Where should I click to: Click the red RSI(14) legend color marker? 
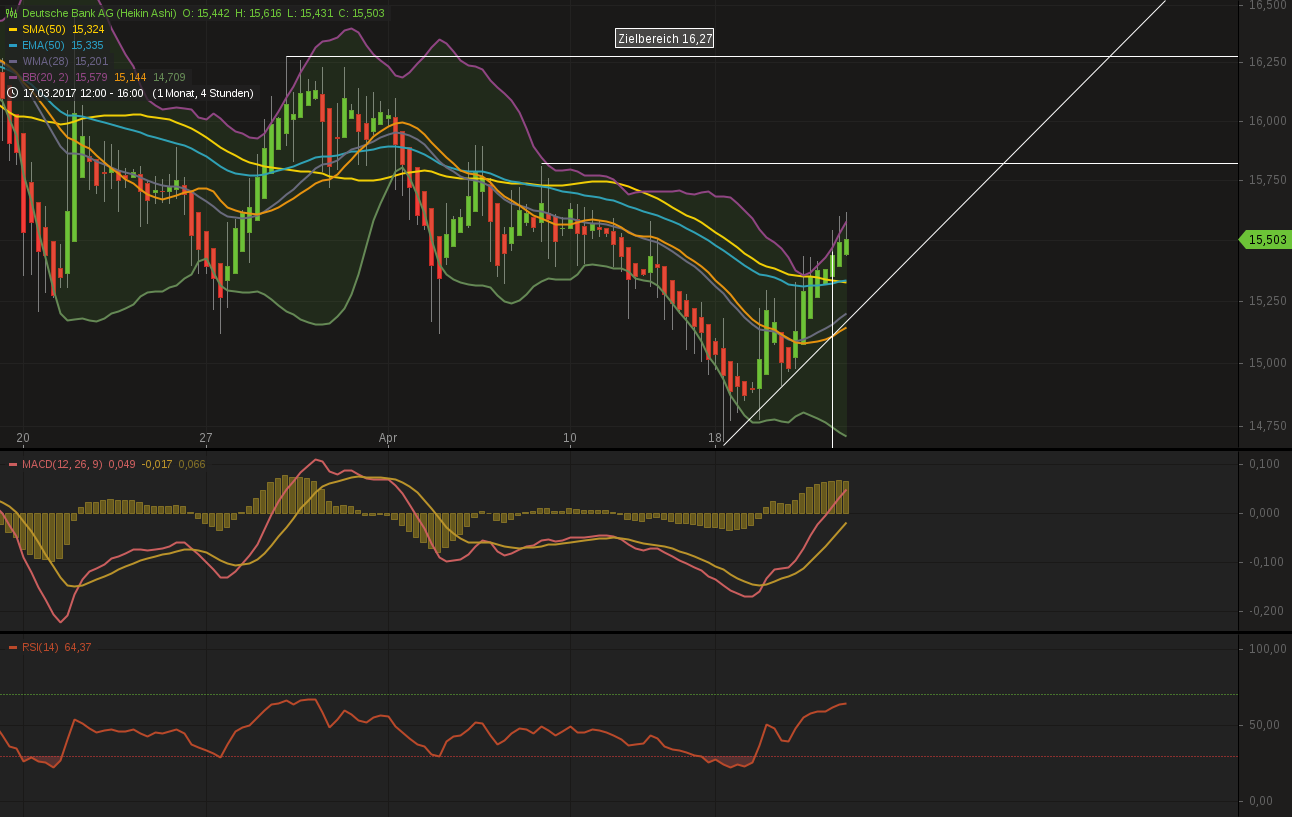13,647
